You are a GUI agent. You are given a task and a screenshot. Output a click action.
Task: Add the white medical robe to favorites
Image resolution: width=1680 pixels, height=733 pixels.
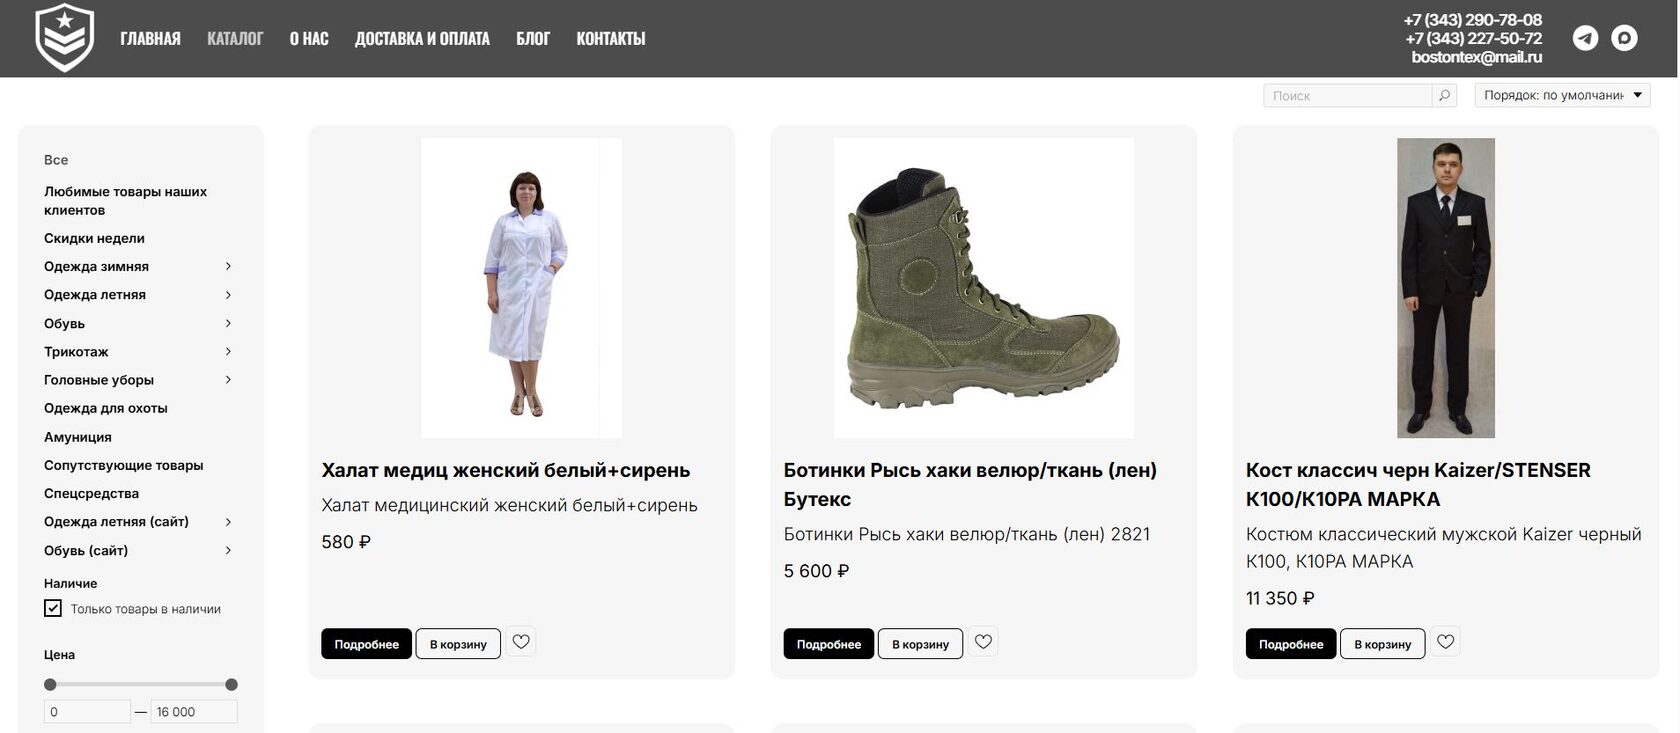pos(521,642)
